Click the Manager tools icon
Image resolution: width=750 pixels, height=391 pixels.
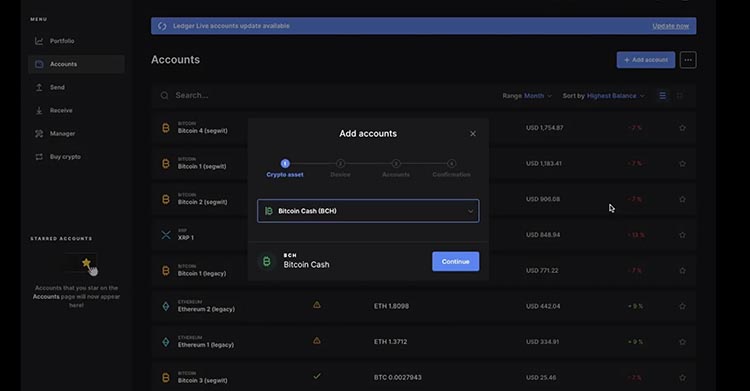pyautogui.click(x=39, y=134)
